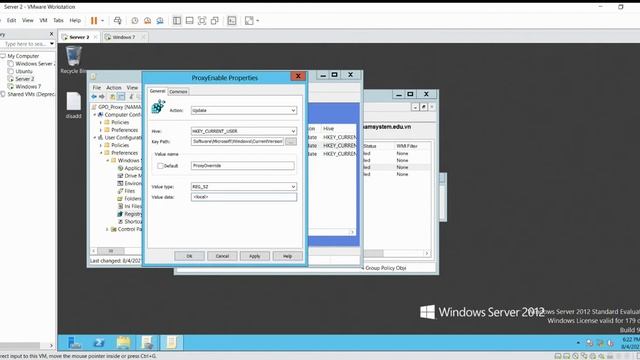Expand Preferences under Computer Configuration
Image resolution: width=640 pixels, height=360 pixels.
101,130
